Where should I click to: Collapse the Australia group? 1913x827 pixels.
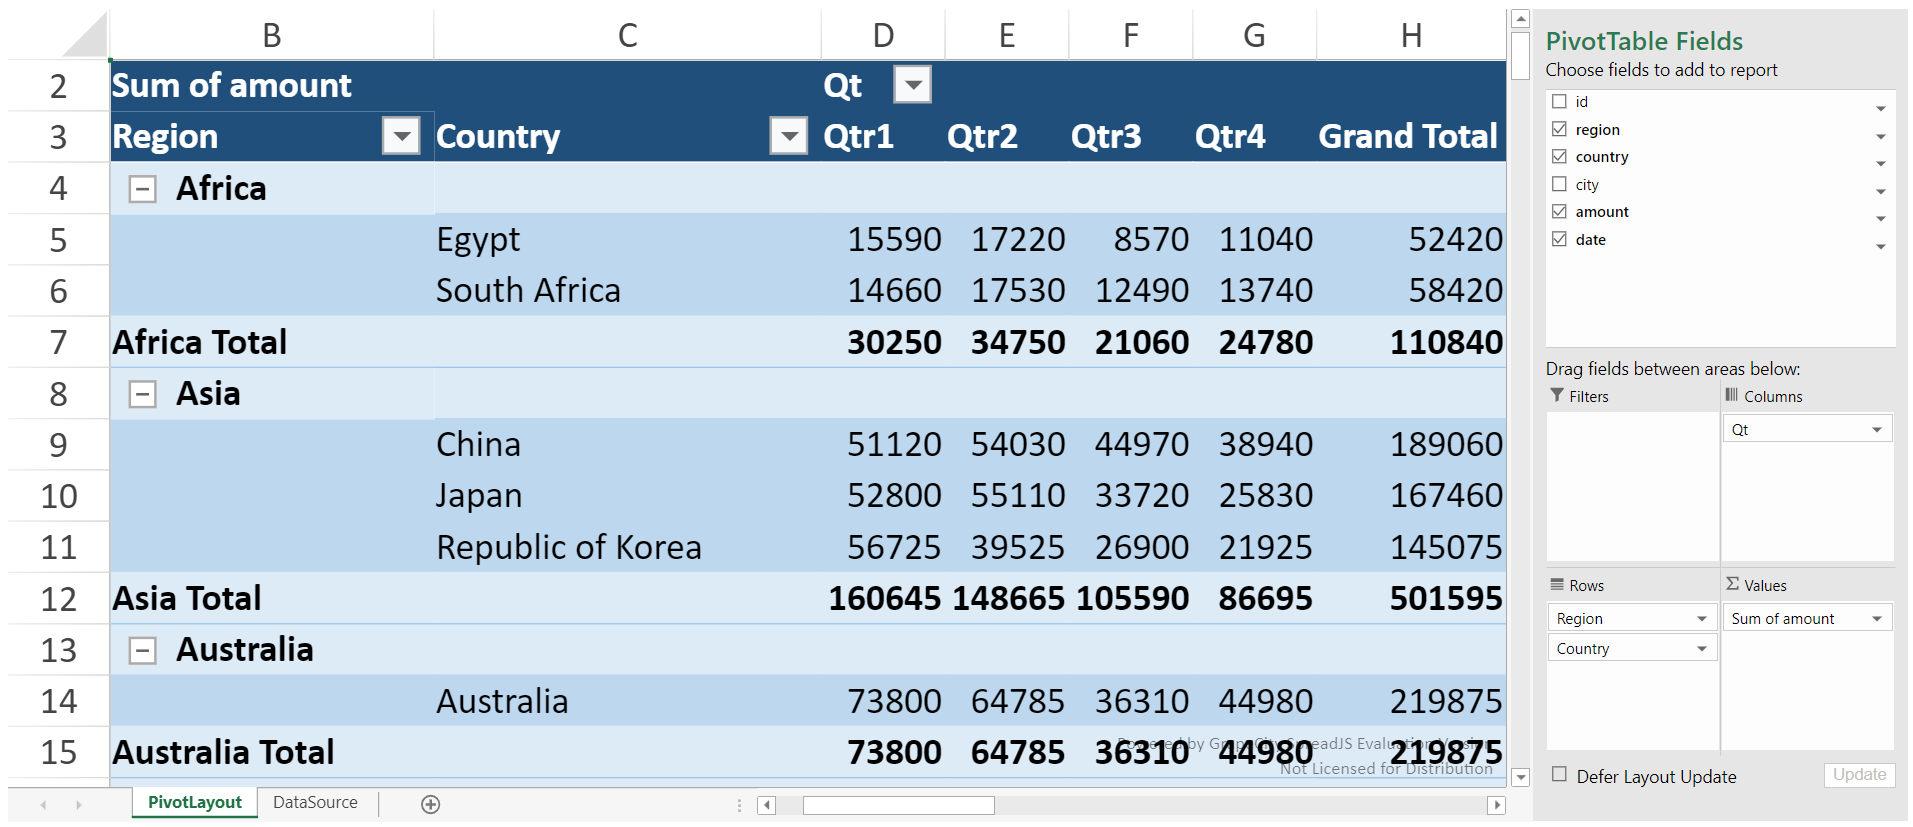pos(143,650)
